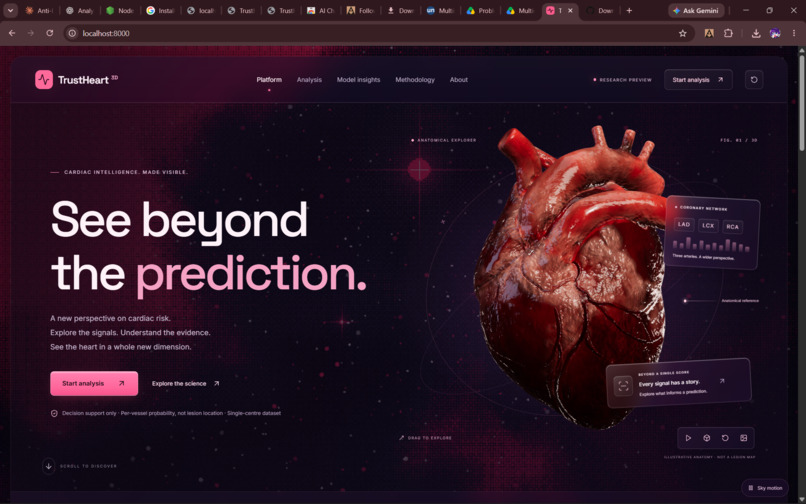This screenshot has height=504, width=806.
Task: Reset heart view with viewer rotate-back icon
Action: (x=725, y=438)
